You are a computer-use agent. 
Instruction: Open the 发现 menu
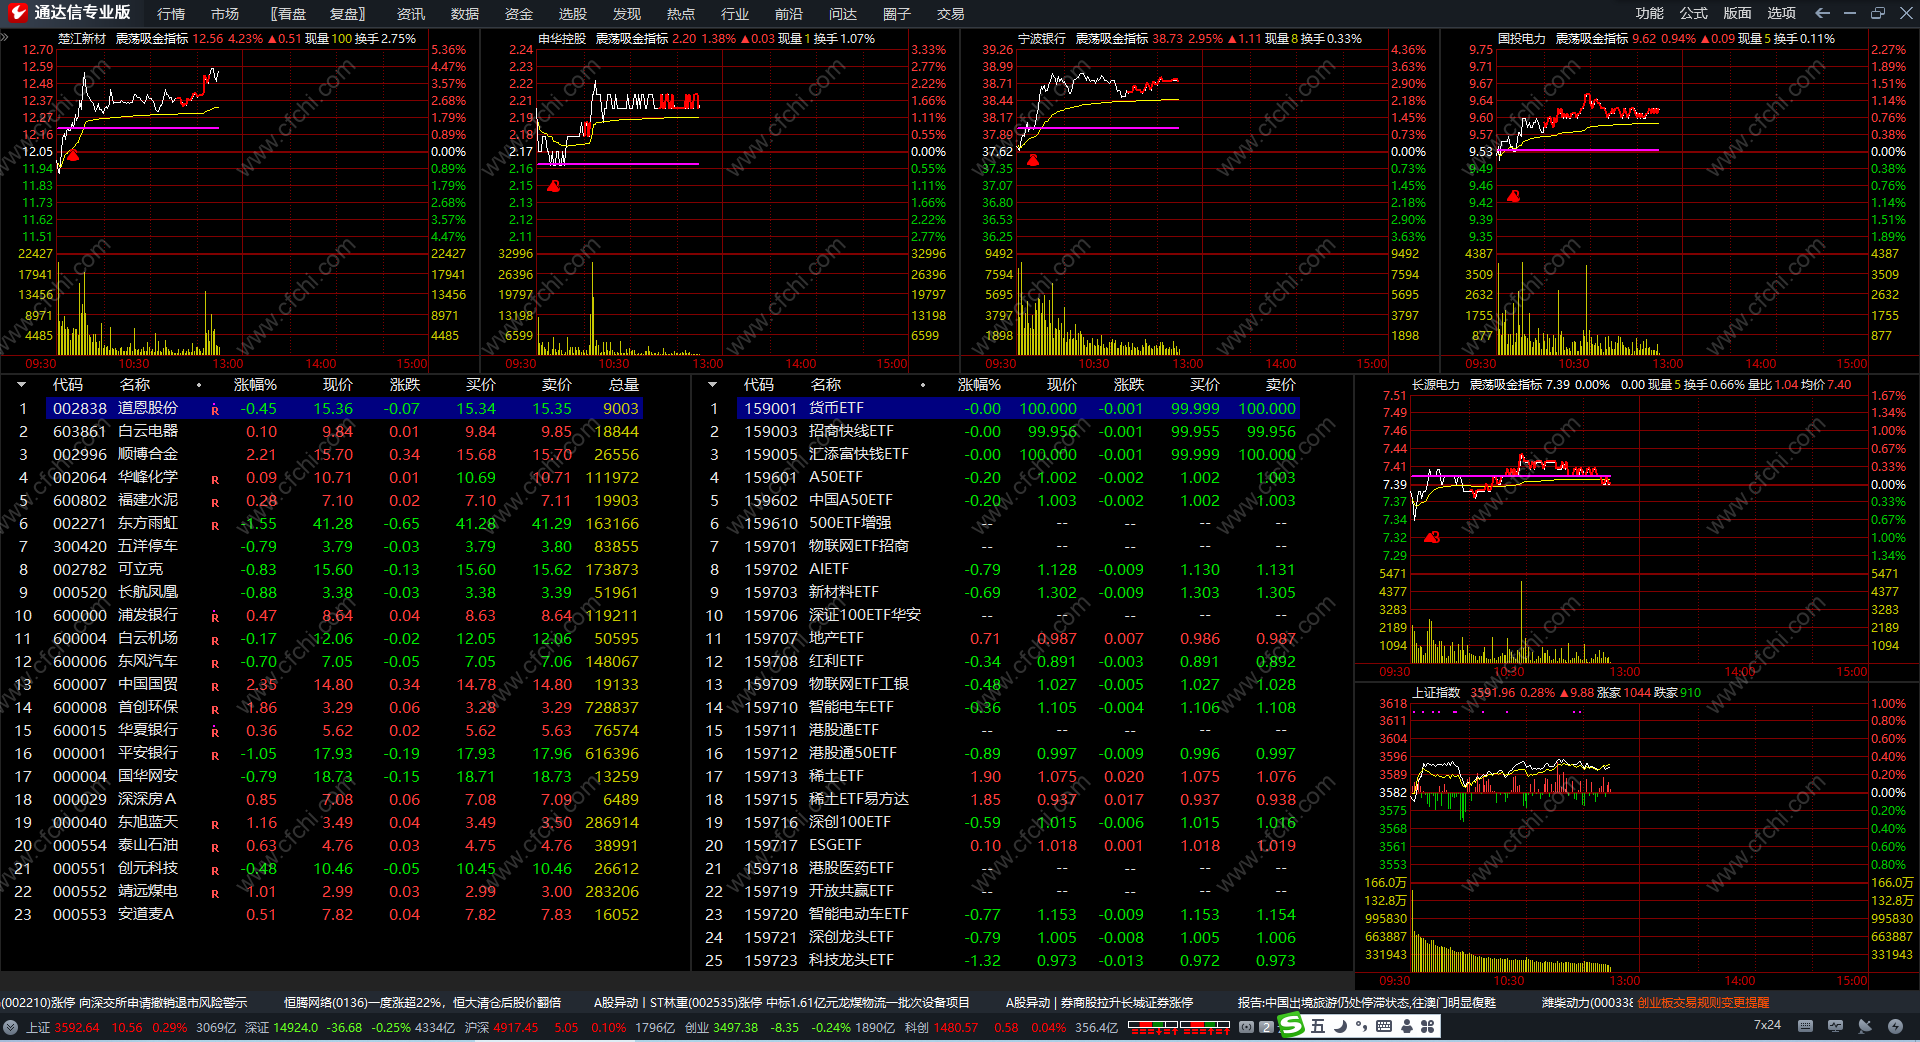627,14
